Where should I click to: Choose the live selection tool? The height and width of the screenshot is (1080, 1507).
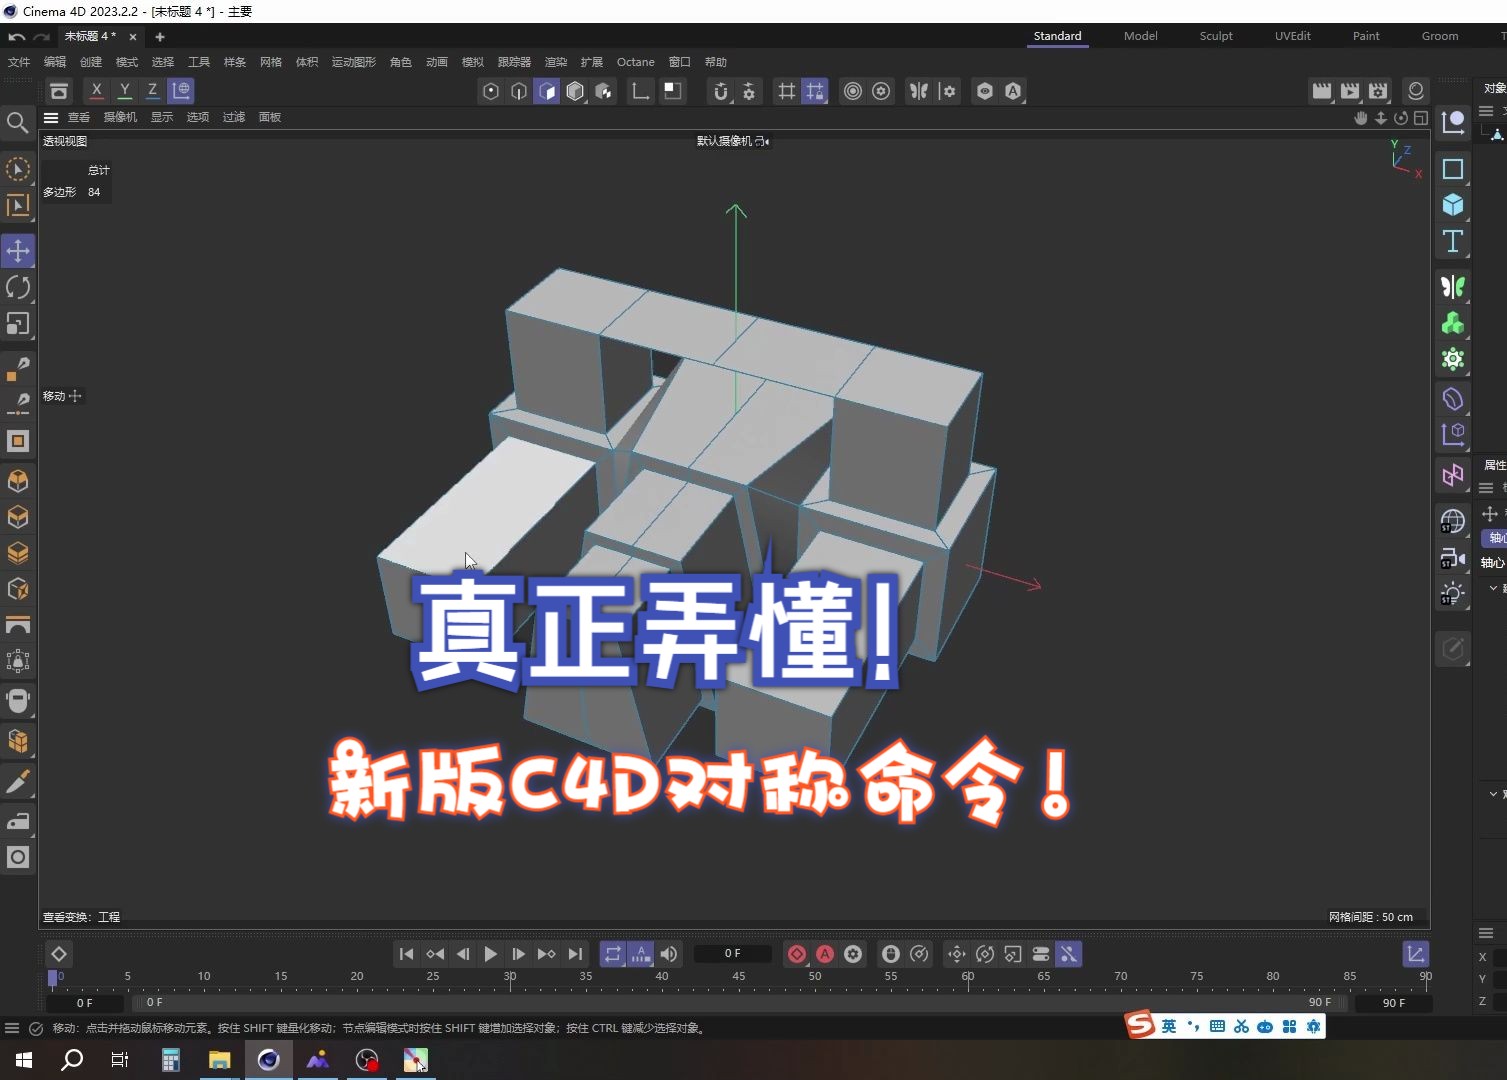pos(18,169)
